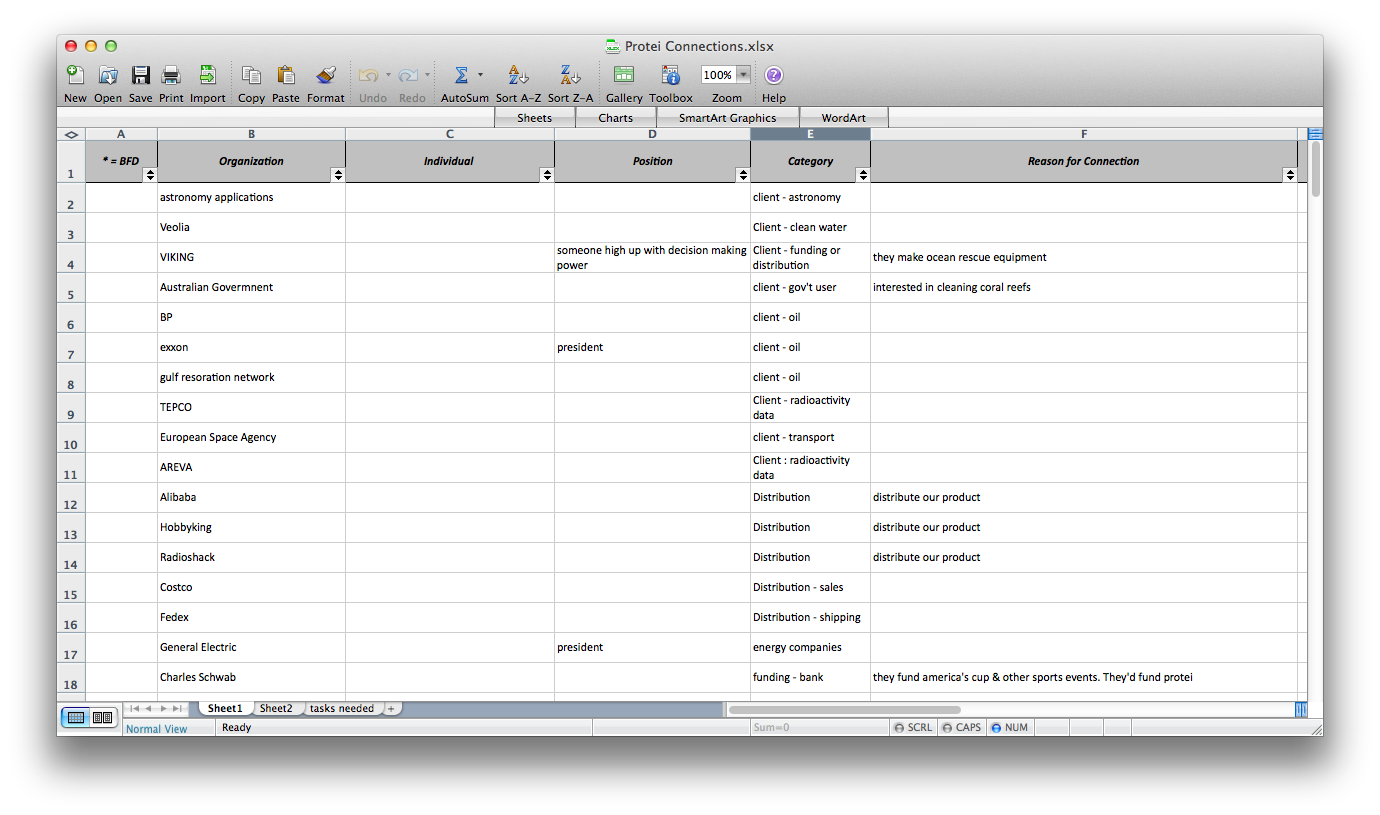The height and width of the screenshot is (815, 1380).
Task: Click the AutoSum sigma icon
Action: 461,75
